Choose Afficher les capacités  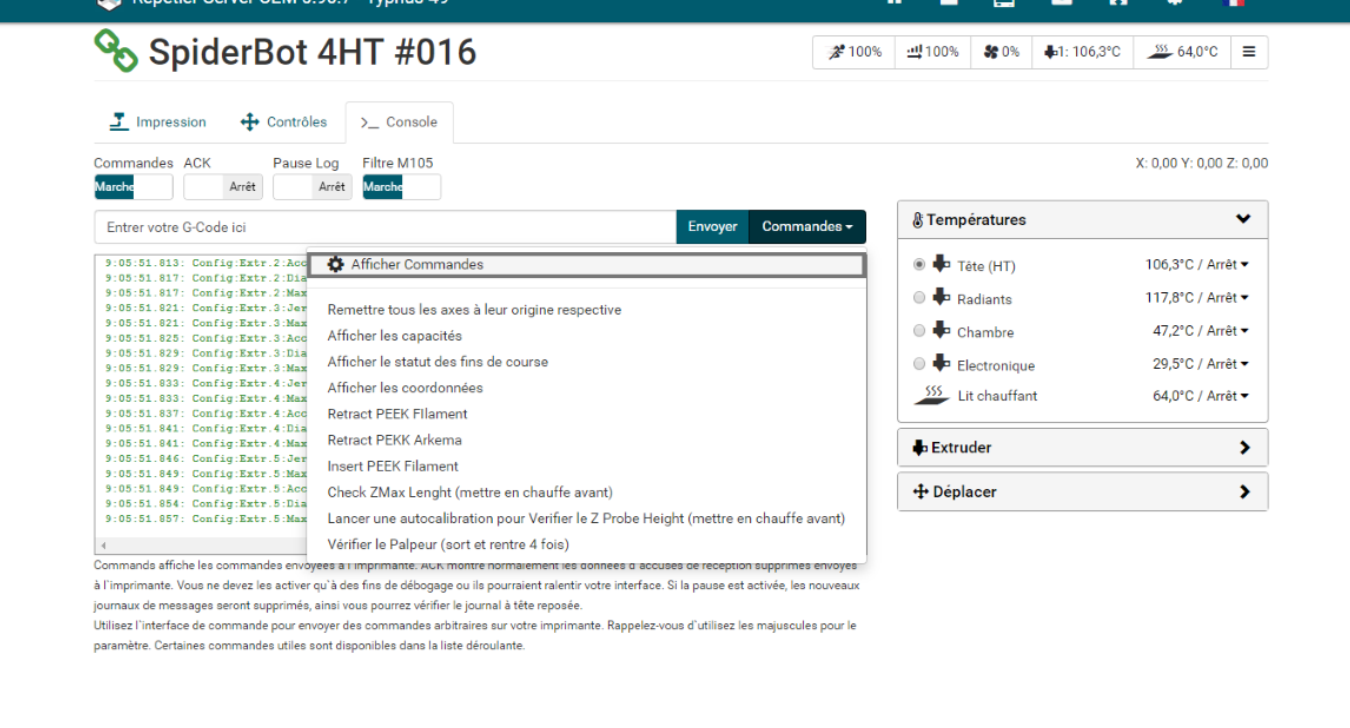tap(587, 336)
